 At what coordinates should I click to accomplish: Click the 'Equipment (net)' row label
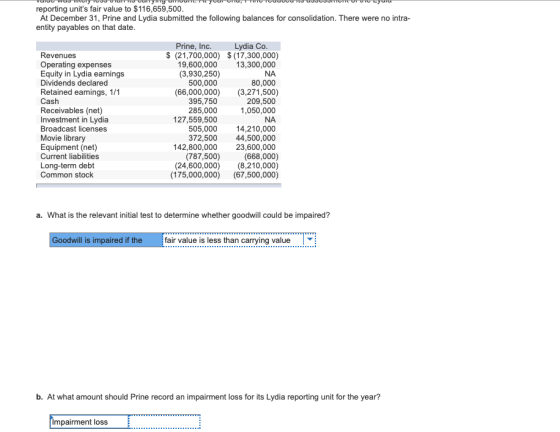pyautogui.click(x=69, y=147)
